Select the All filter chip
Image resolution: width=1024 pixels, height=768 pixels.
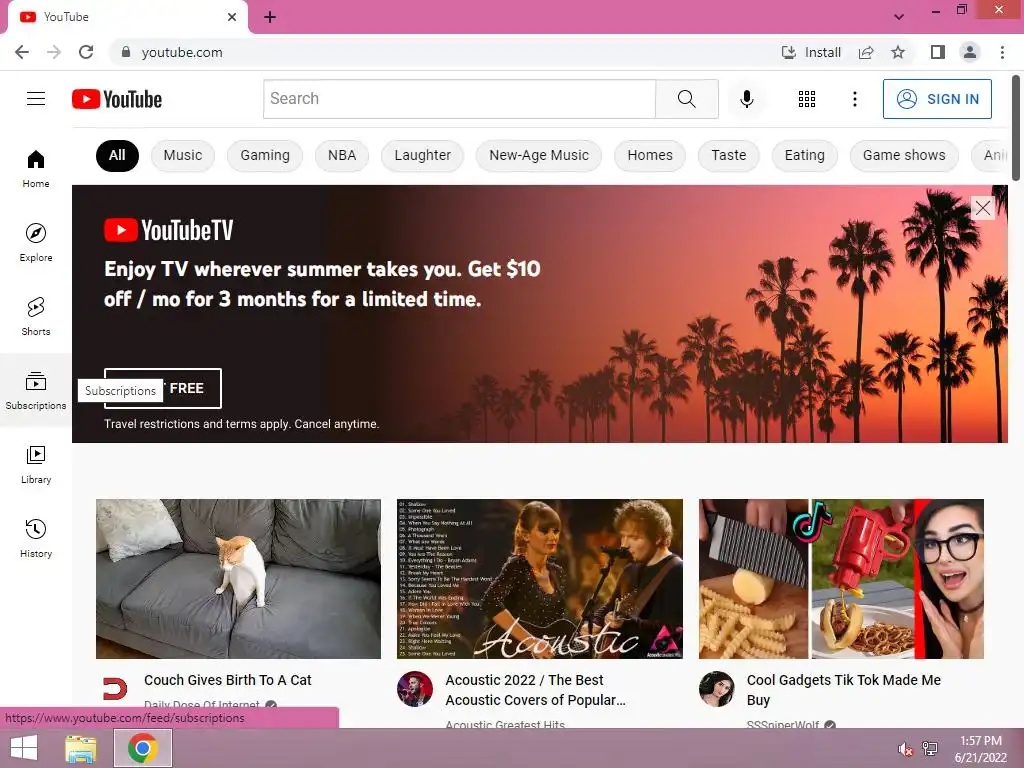pyautogui.click(x=118, y=155)
